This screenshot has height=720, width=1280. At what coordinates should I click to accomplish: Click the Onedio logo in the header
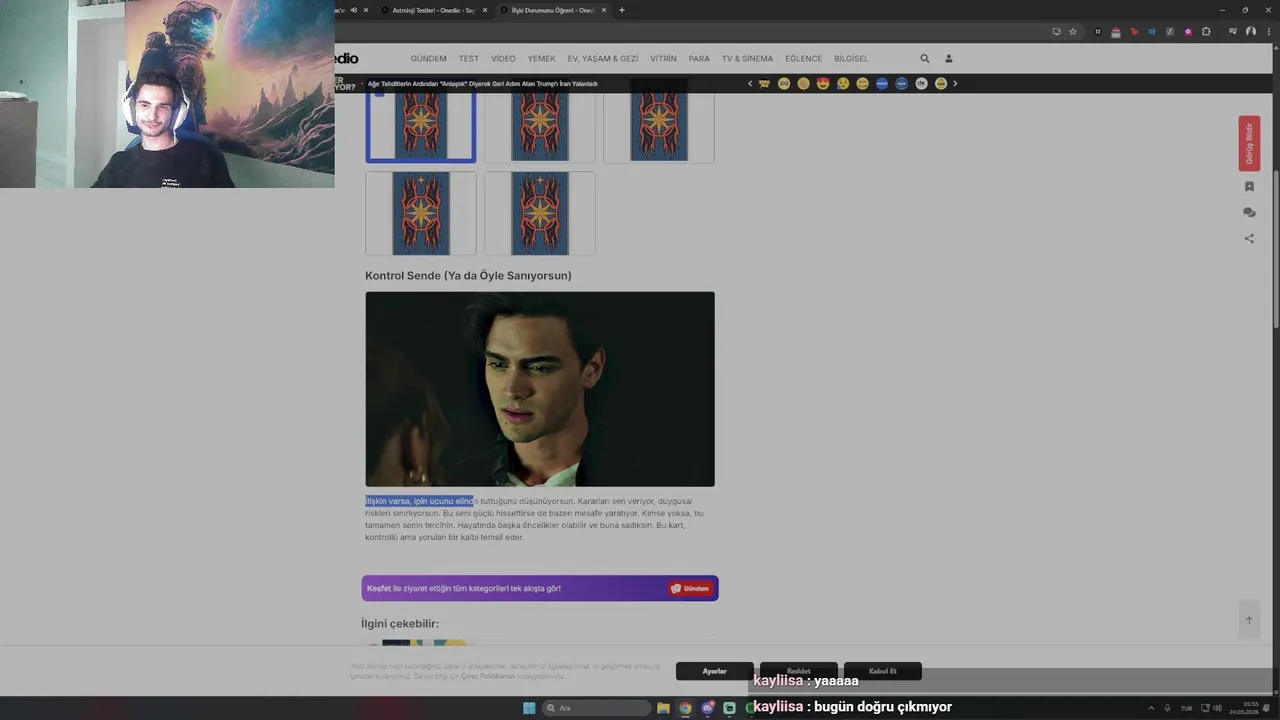347,59
